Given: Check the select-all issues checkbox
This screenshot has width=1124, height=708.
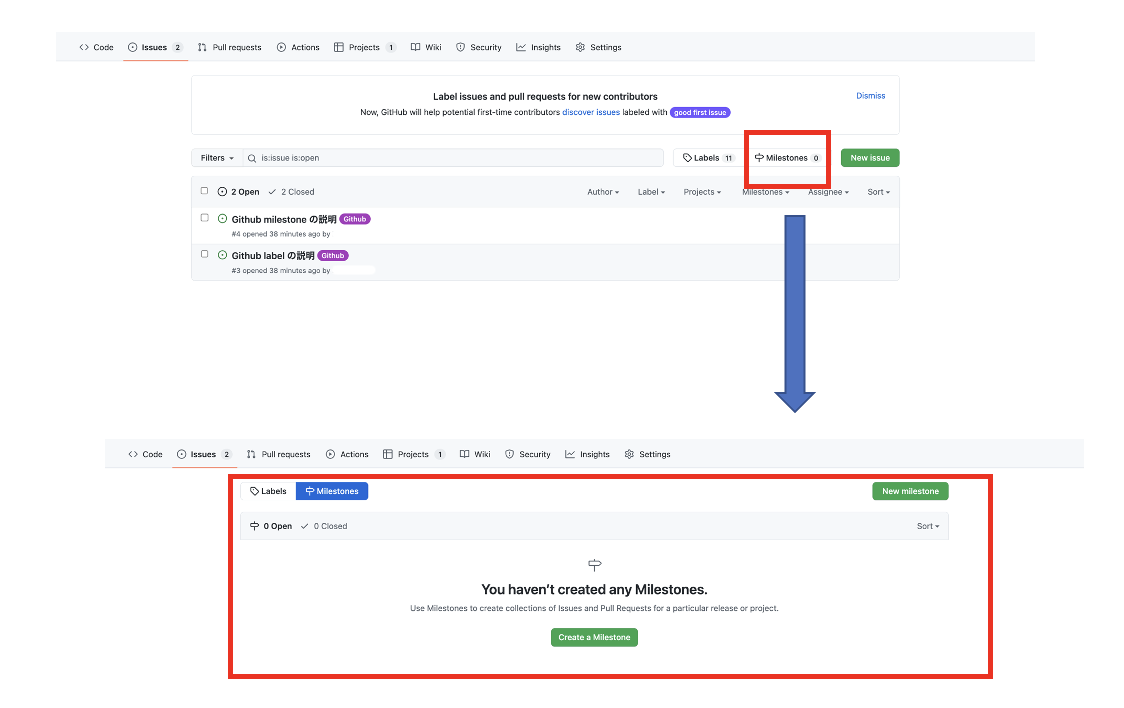Looking at the screenshot, I should (205, 191).
